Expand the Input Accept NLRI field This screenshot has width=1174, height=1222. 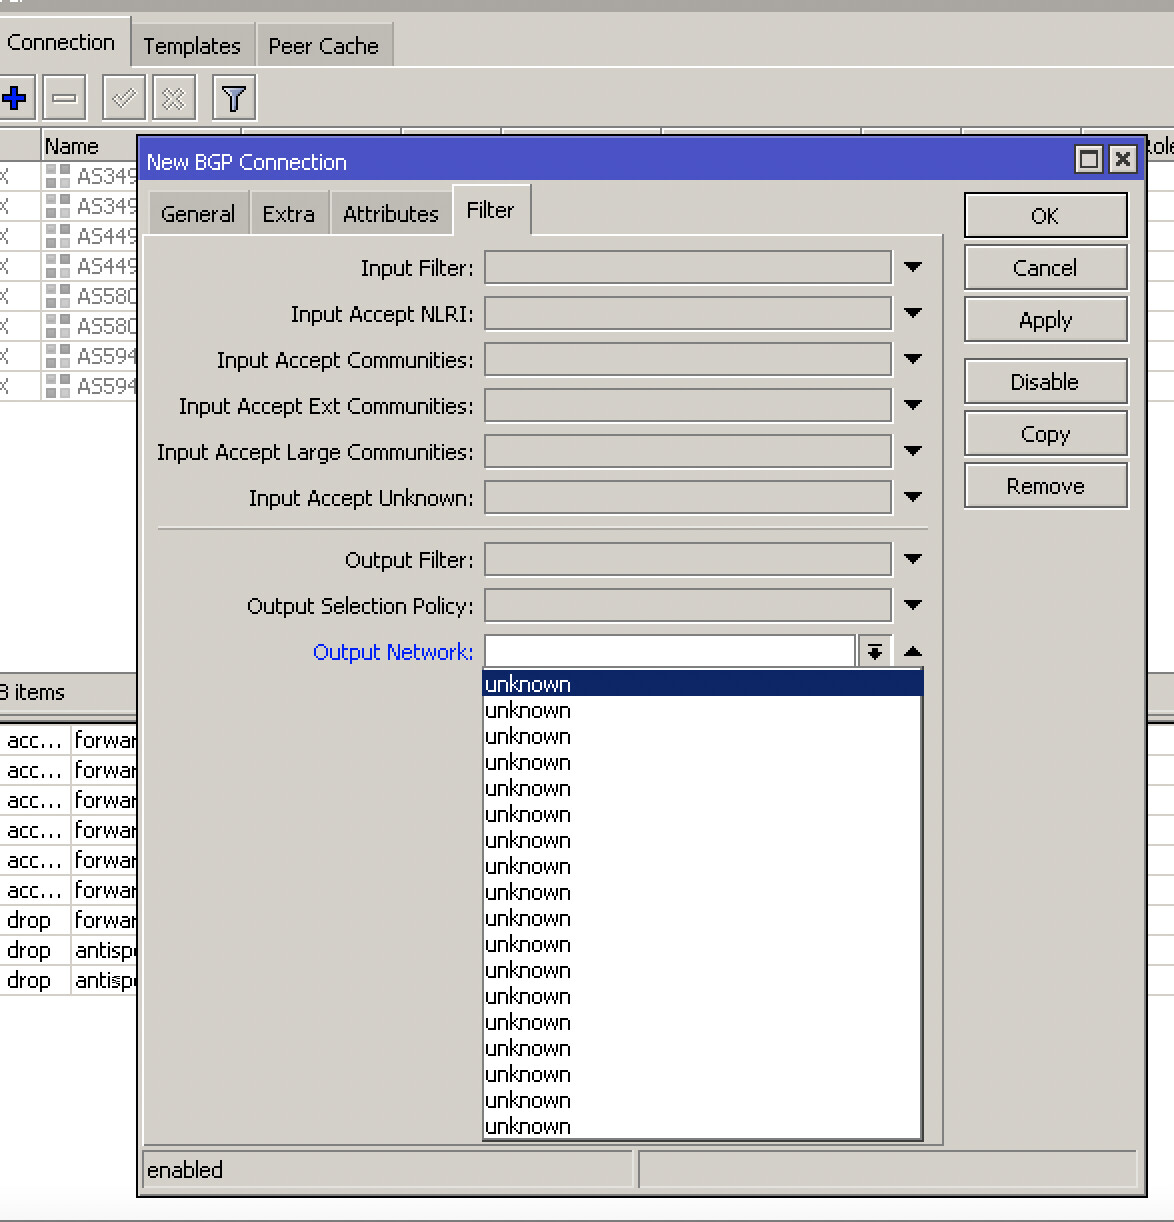[x=912, y=313]
